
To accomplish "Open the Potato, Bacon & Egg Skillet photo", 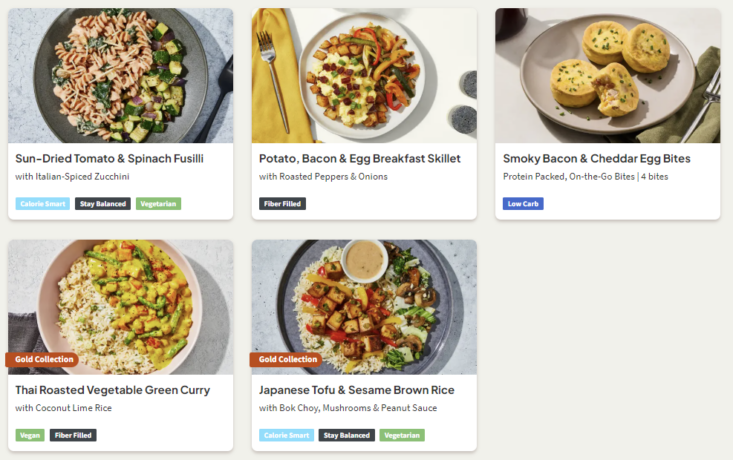I will point(364,76).
